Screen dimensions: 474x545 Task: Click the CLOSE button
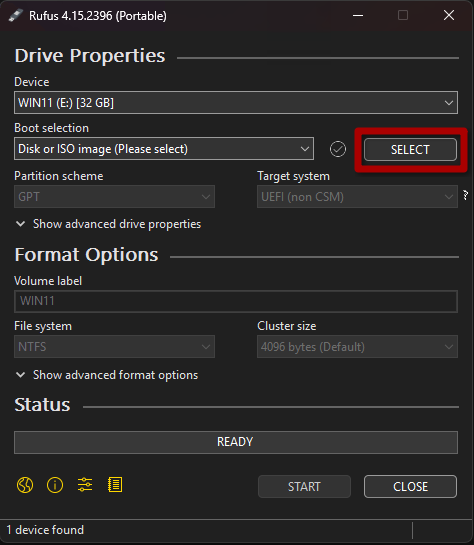point(410,487)
